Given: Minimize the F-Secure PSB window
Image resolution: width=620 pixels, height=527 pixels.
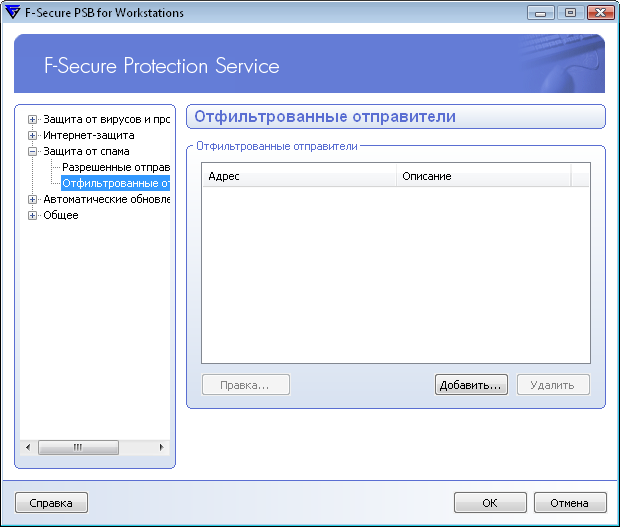Looking at the screenshot, I should (541, 13).
